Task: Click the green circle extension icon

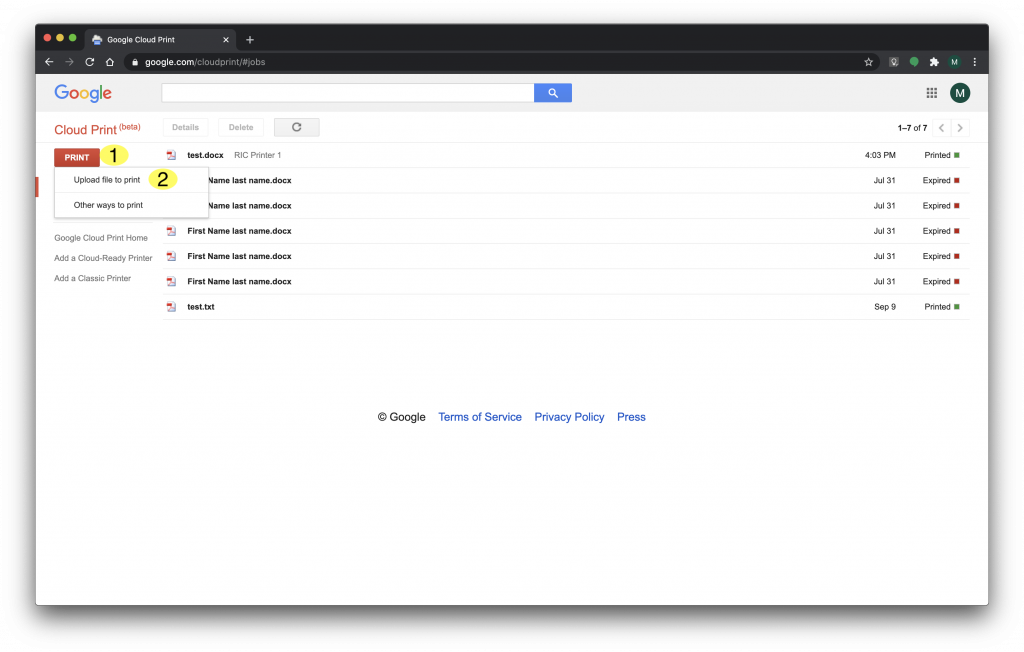Action: 914,62
